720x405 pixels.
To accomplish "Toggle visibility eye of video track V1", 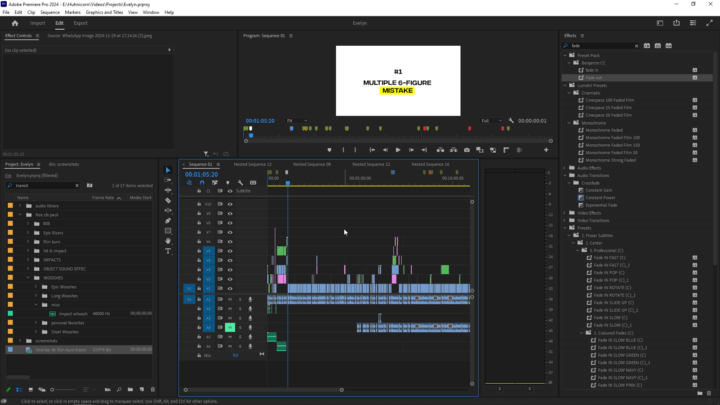I will tap(230, 288).
